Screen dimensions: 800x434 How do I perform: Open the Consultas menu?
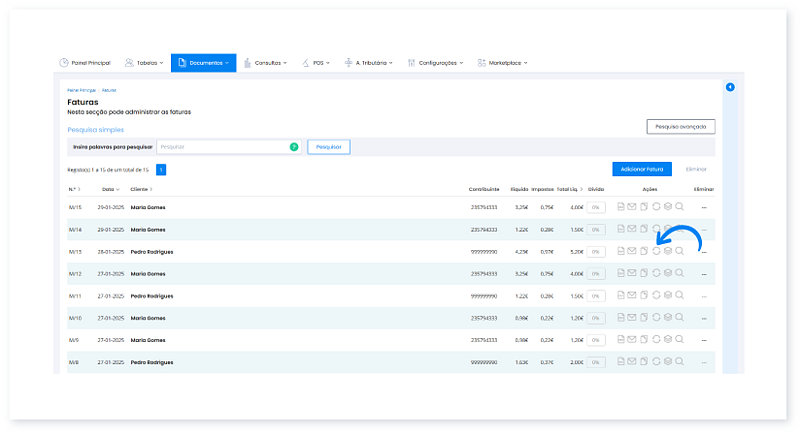point(265,63)
